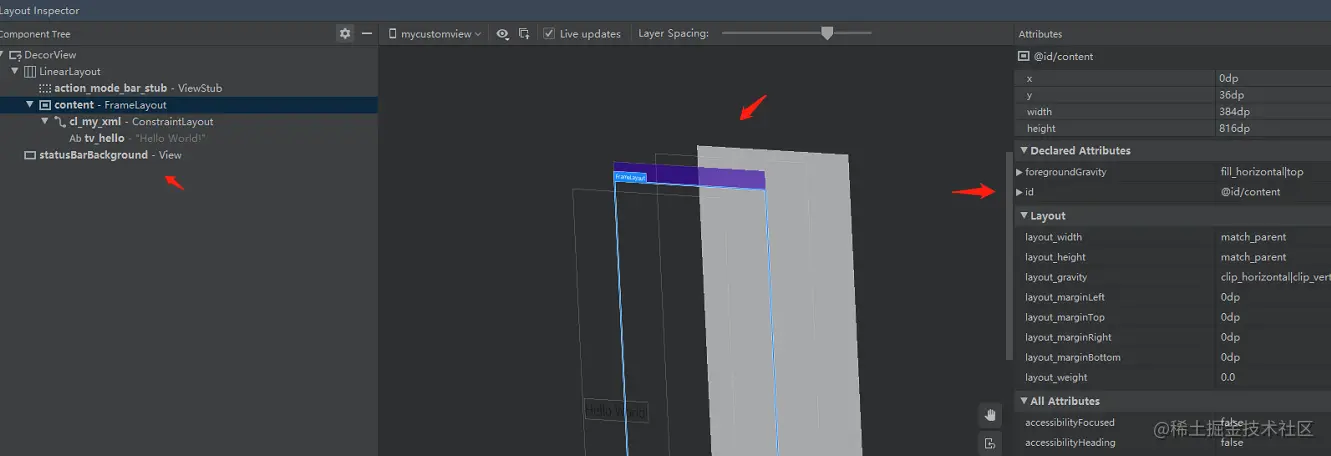Image resolution: width=1331 pixels, height=456 pixels.
Task: Collapse the Layout attributes section
Action: [1023, 216]
